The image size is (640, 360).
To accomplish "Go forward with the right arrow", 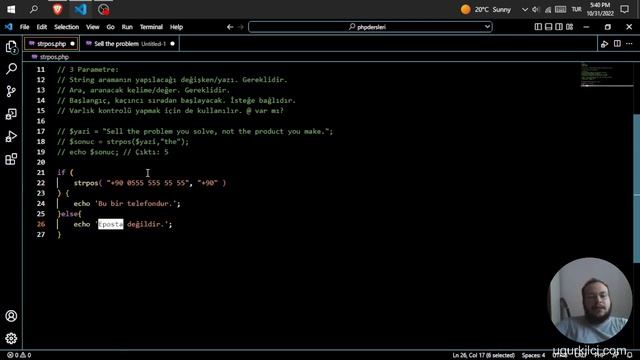I will [x=240, y=27].
